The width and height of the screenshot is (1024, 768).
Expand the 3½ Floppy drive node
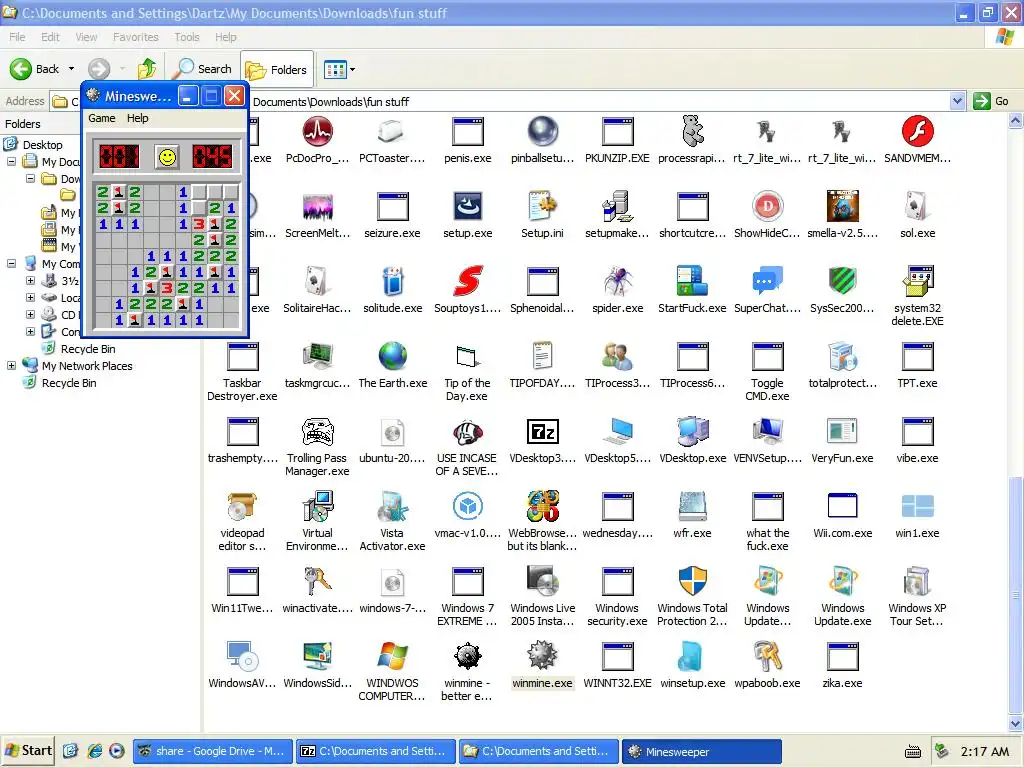pos(30,280)
